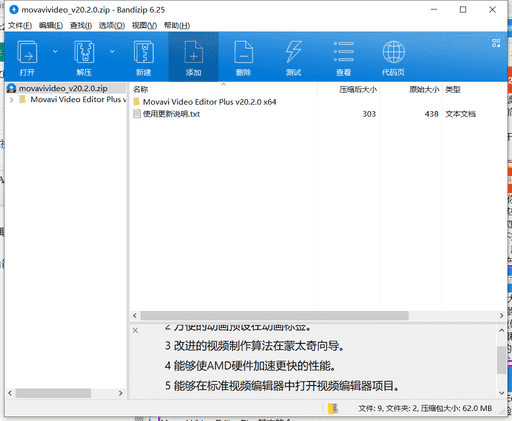Select movavivideo_v20.2.0.zip in the tree
Image resolution: width=512 pixels, height=421 pixels.
tap(63, 88)
